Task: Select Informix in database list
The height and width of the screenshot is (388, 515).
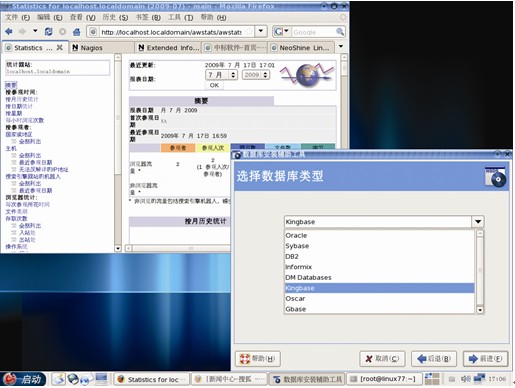Action: pos(379,267)
